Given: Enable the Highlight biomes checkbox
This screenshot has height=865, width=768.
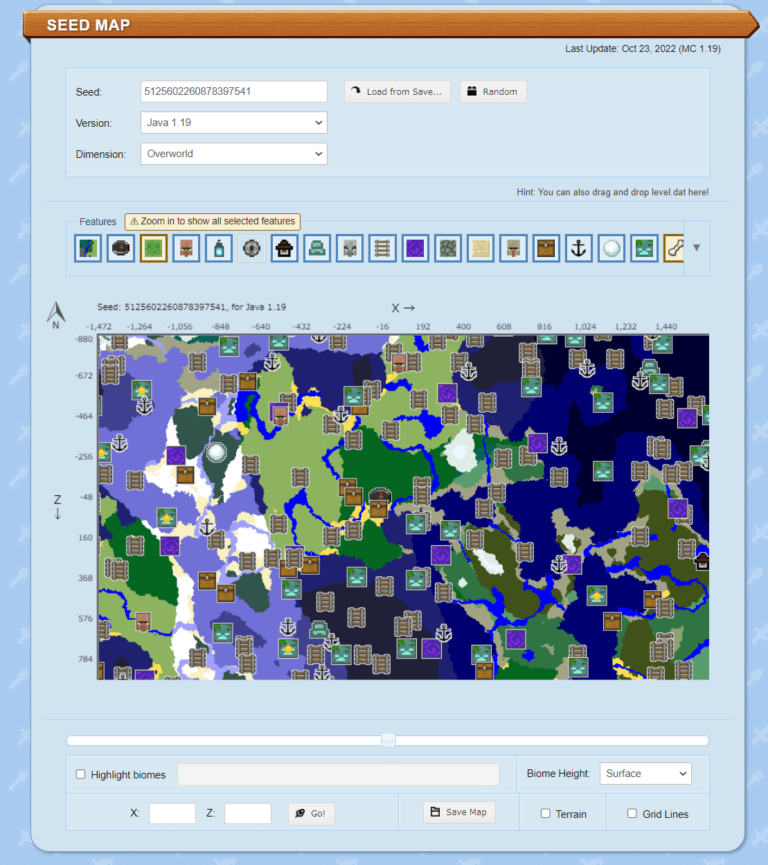Looking at the screenshot, I should [81, 774].
